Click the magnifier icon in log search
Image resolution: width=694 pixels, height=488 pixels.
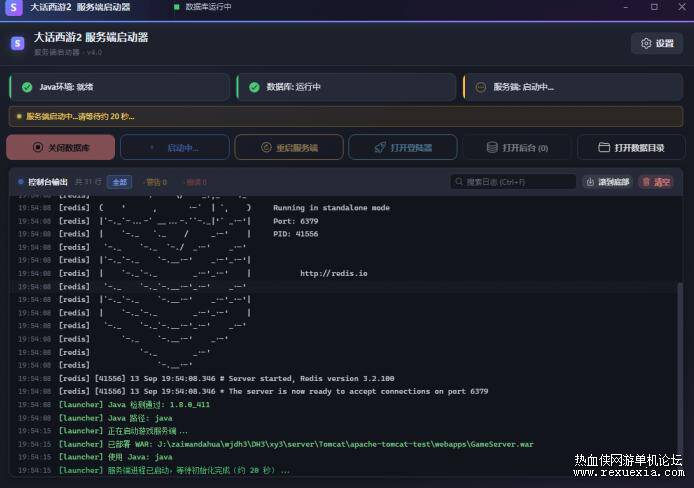click(x=459, y=182)
